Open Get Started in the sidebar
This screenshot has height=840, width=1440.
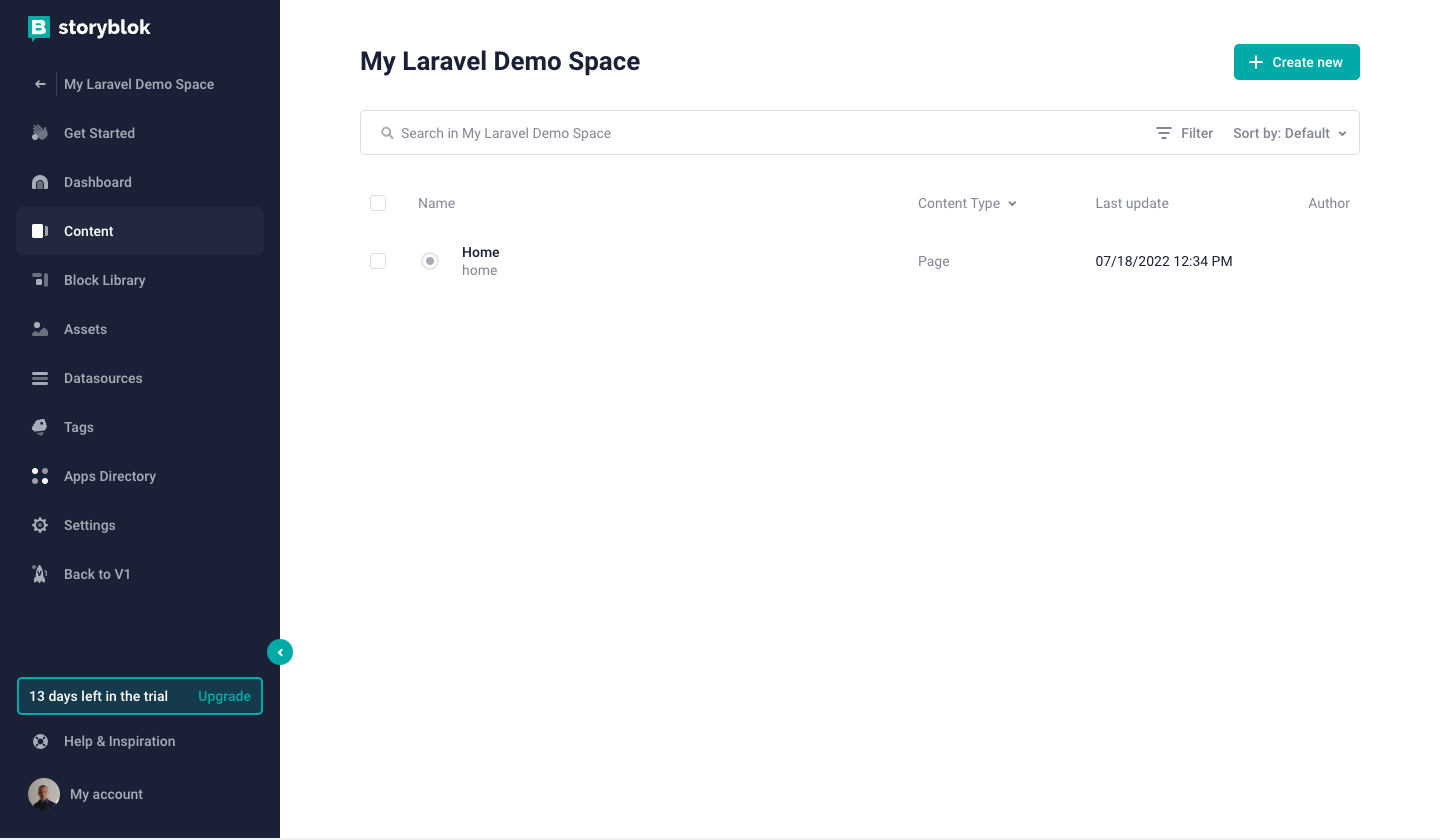[x=140, y=133]
